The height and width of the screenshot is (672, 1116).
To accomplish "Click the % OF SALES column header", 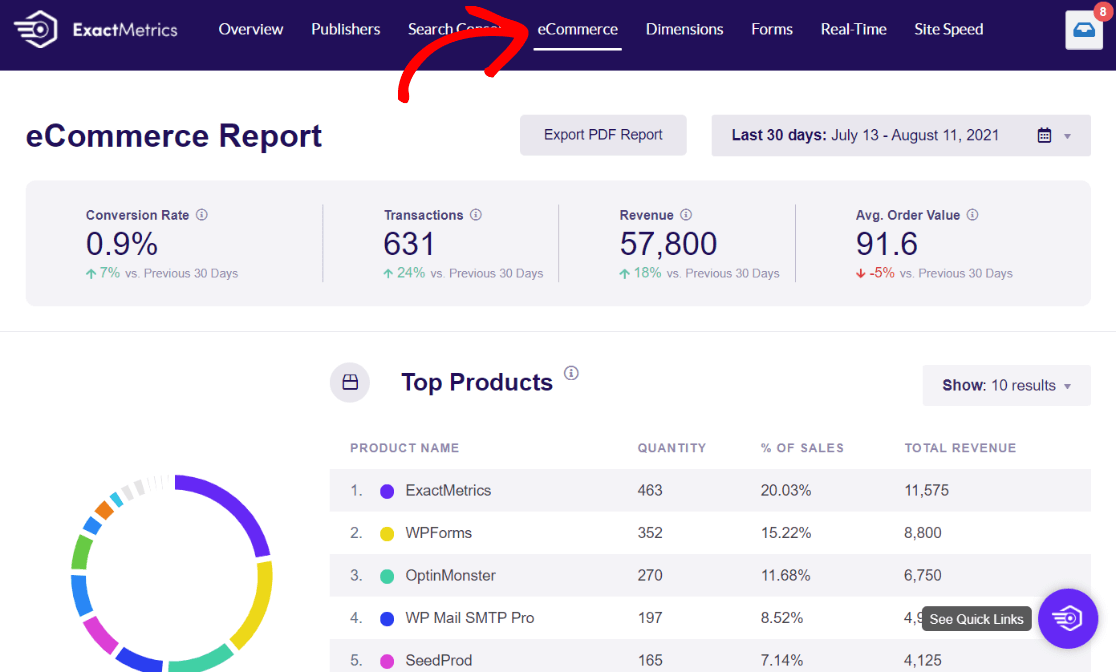I will (802, 448).
